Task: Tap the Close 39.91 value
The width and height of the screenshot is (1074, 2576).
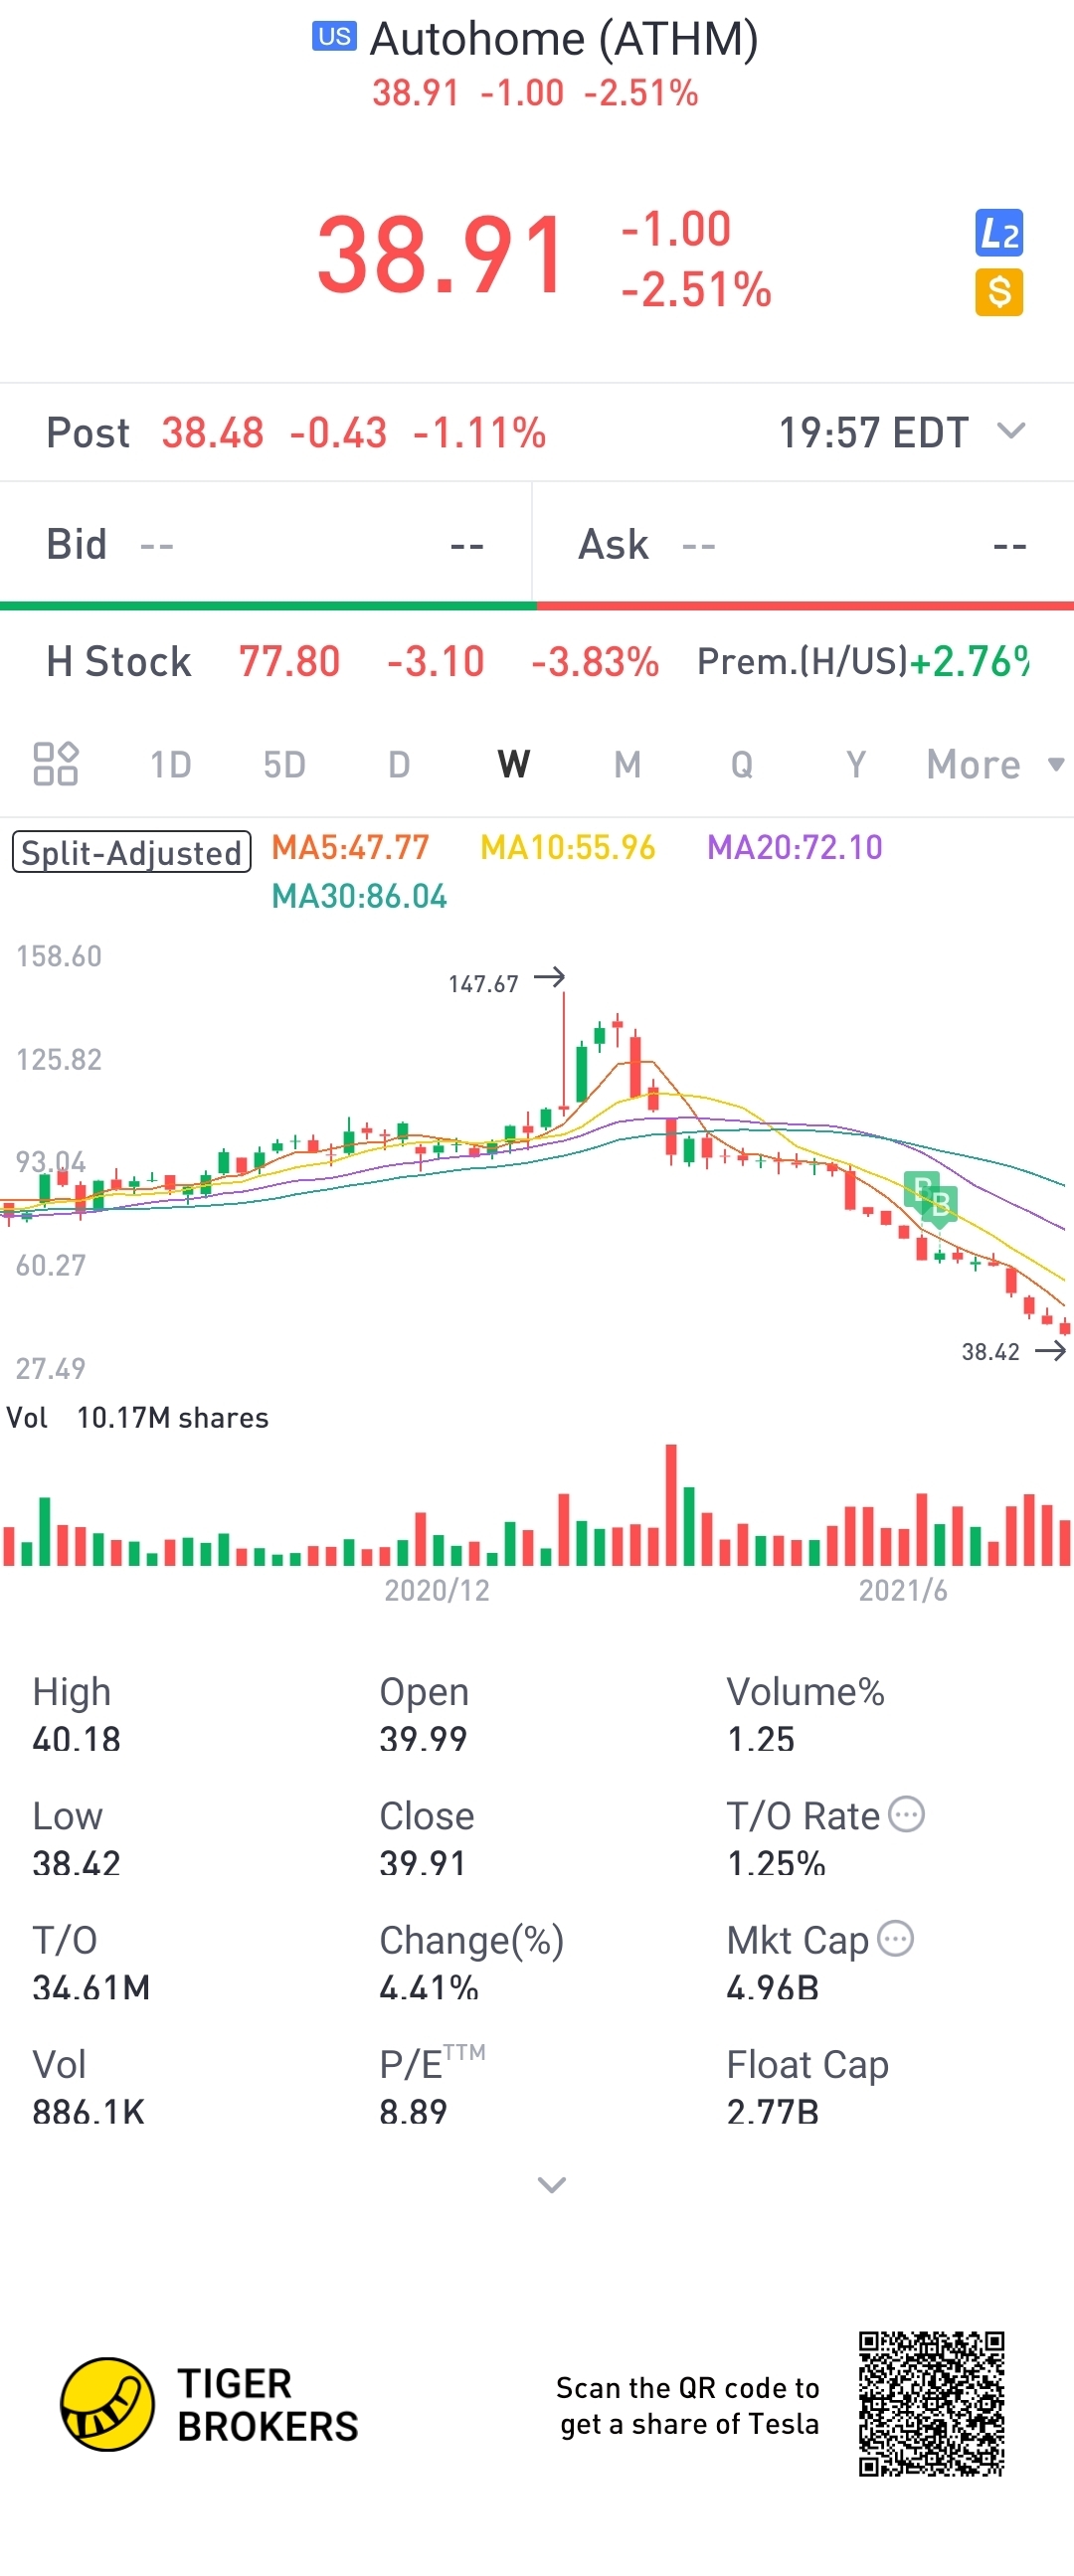Action: point(423,1862)
